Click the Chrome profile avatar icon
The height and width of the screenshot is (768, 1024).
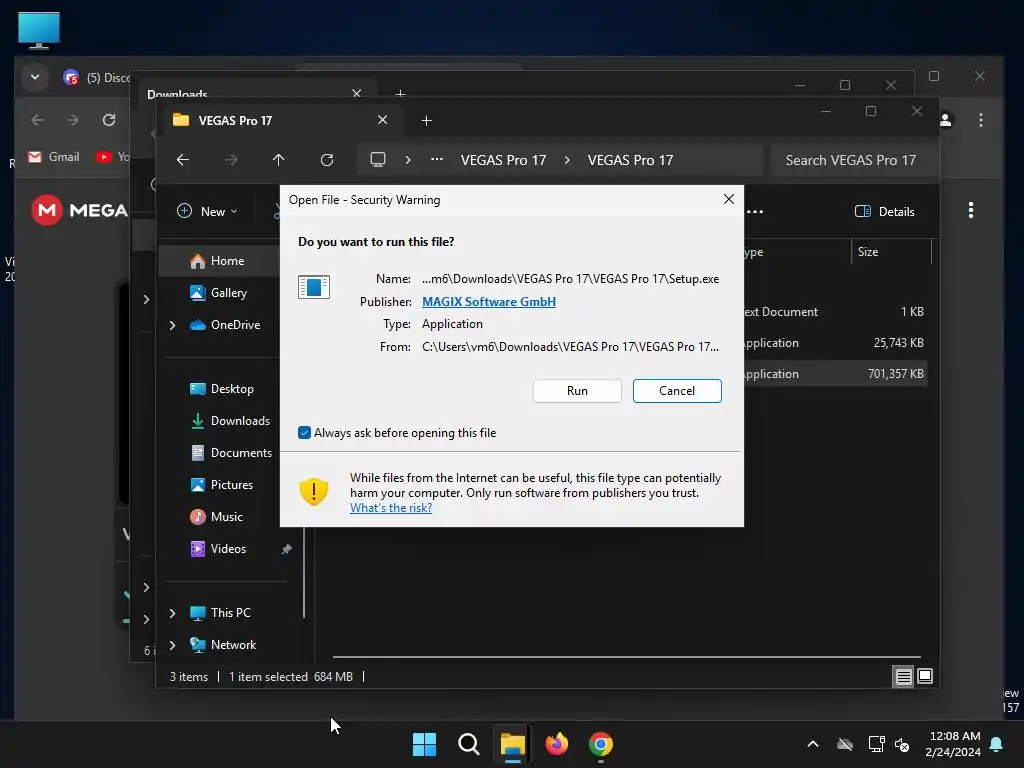(946, 120)
